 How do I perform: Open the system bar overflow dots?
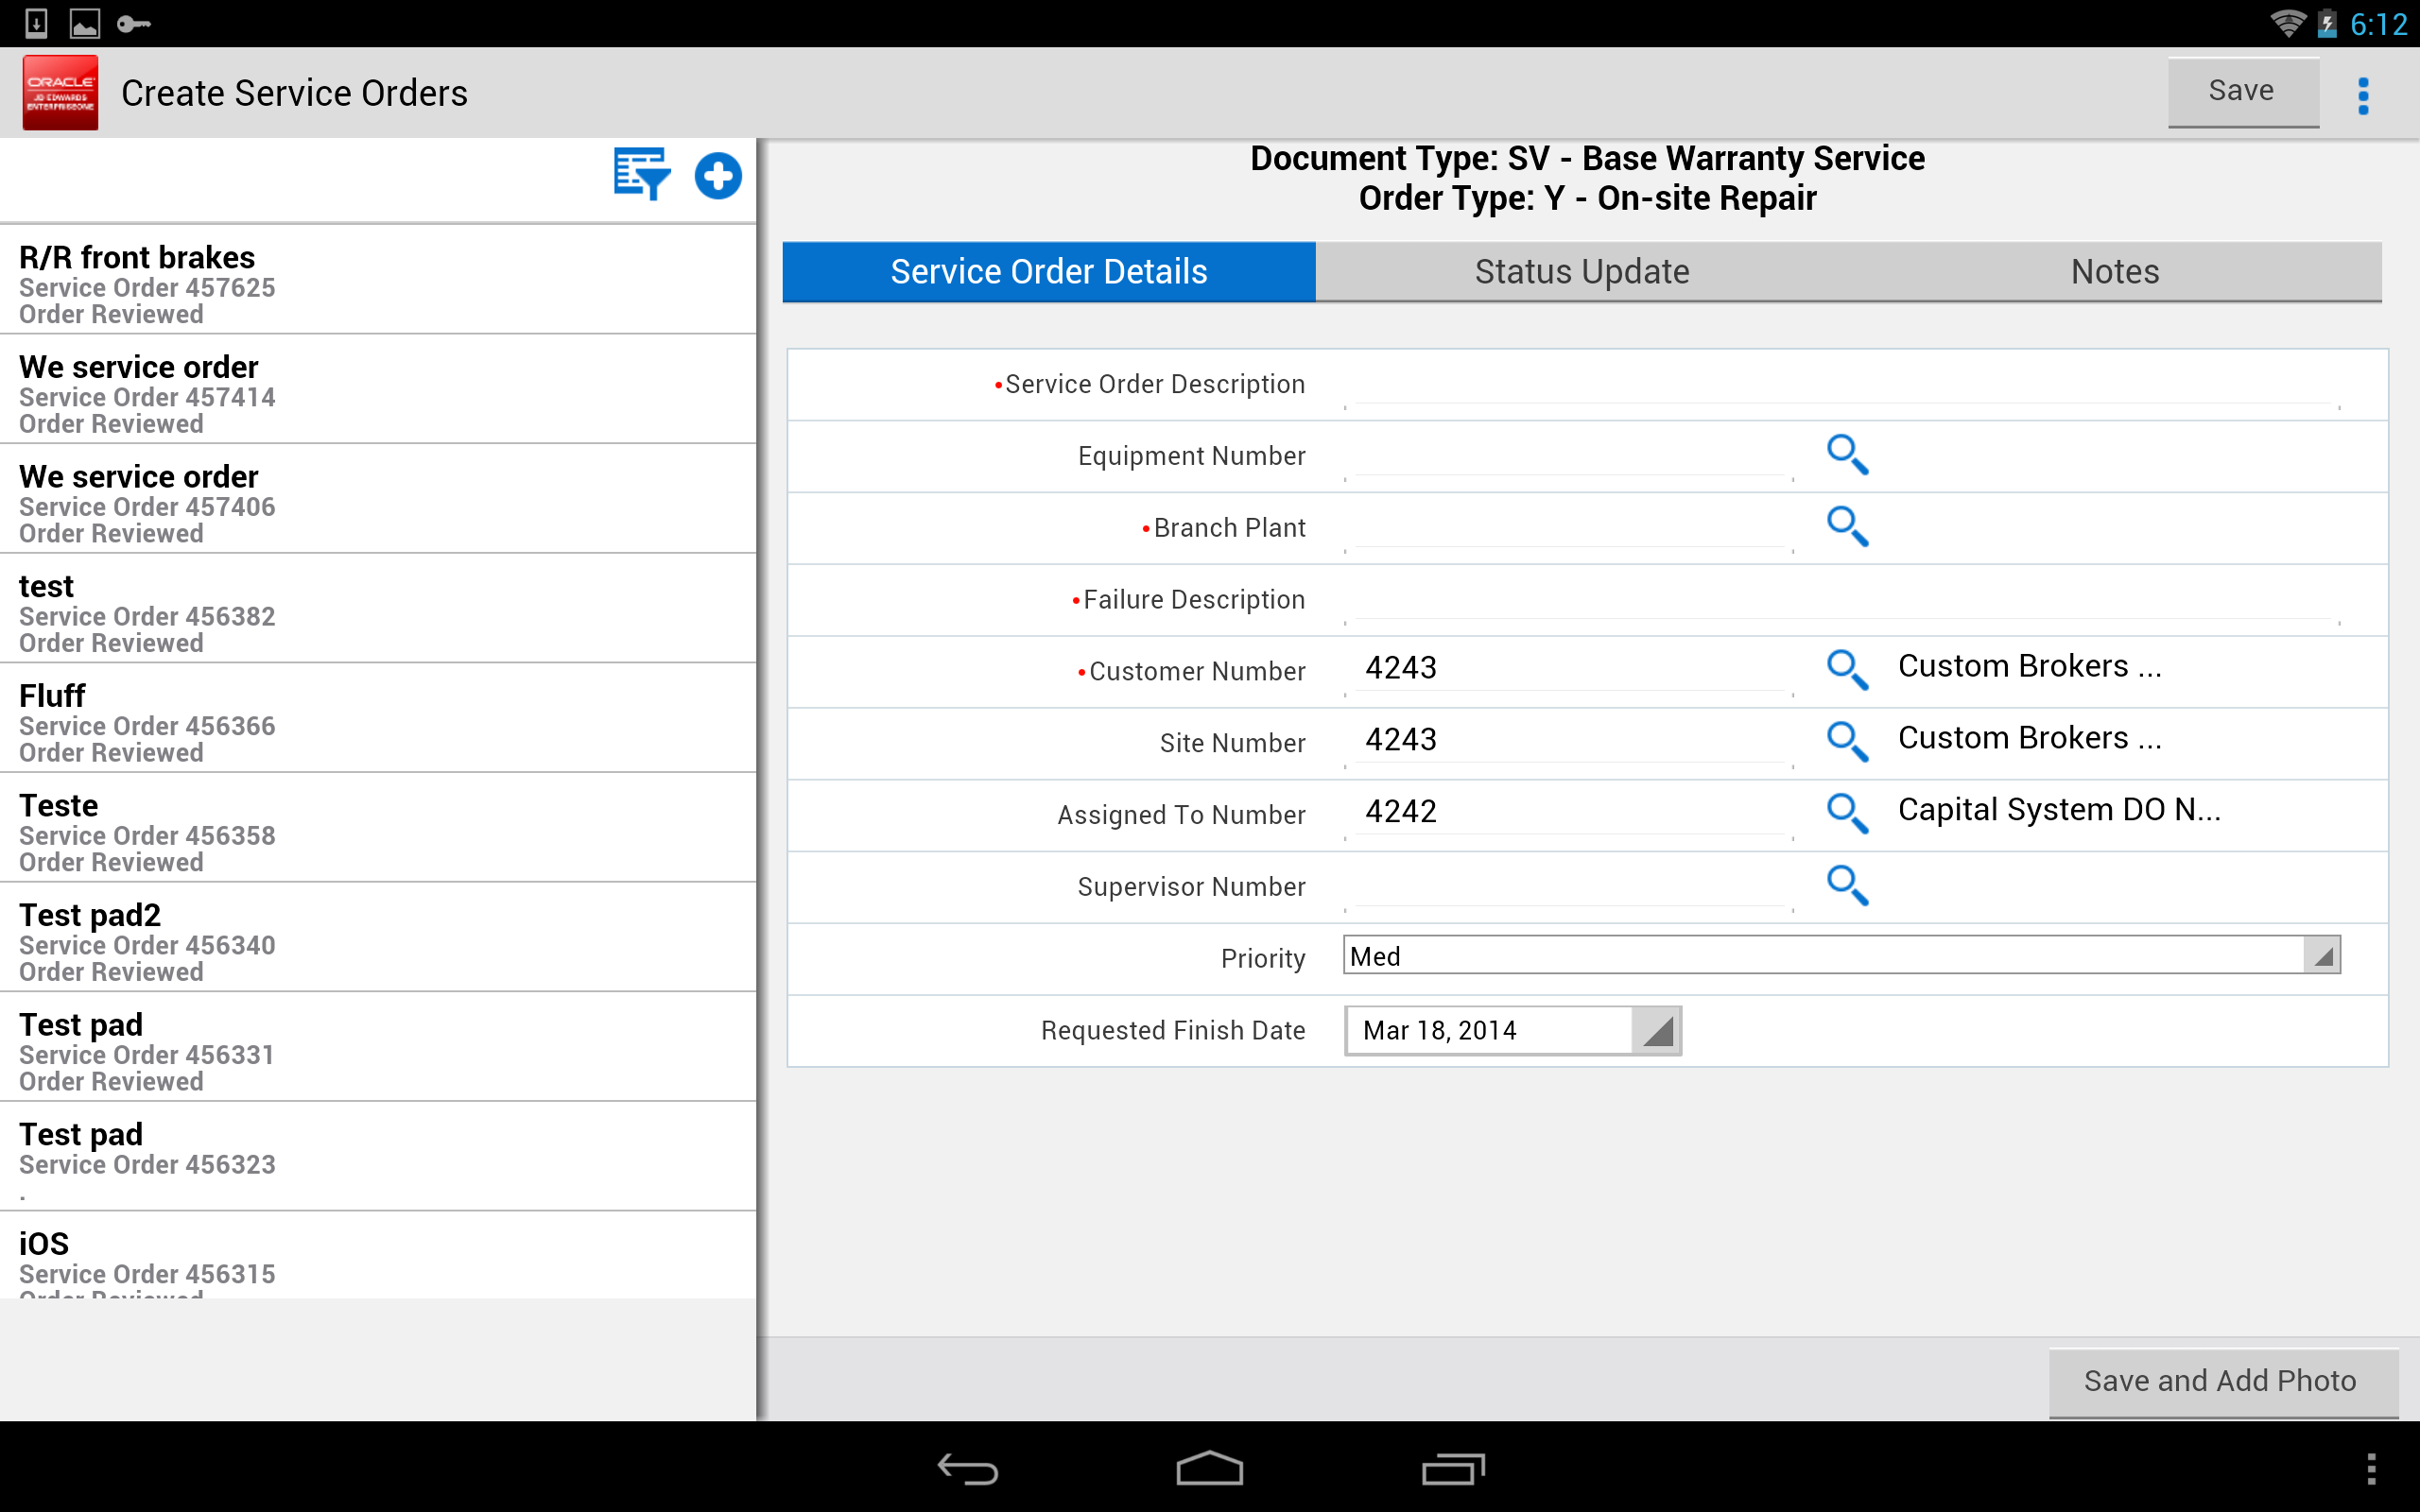(2371, 1469)
